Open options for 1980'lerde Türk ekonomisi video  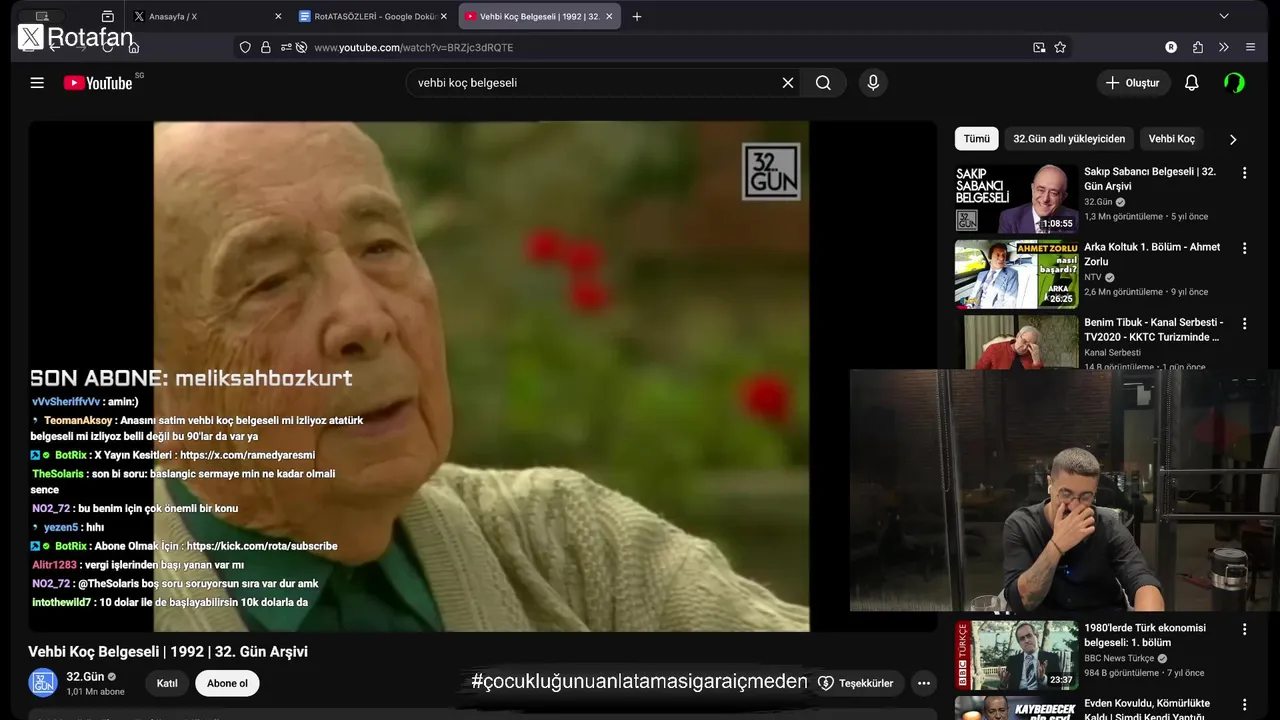click(x=1244, y=630)
